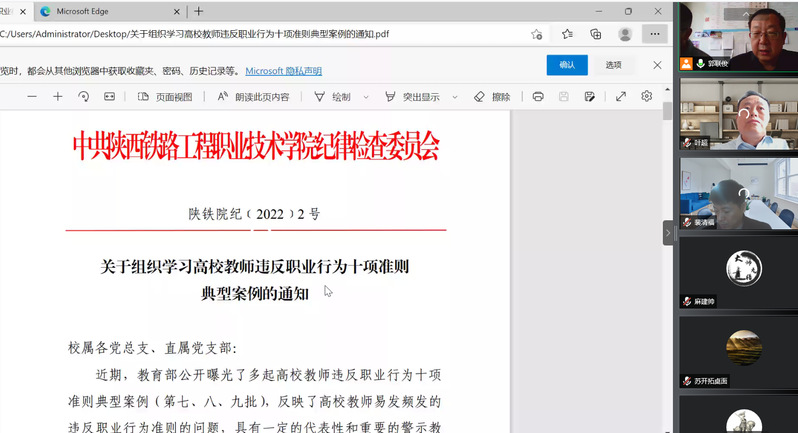Toggle the page view (页面视图) option
This screenshot has width=798, height=433.
tap(164, 97)
